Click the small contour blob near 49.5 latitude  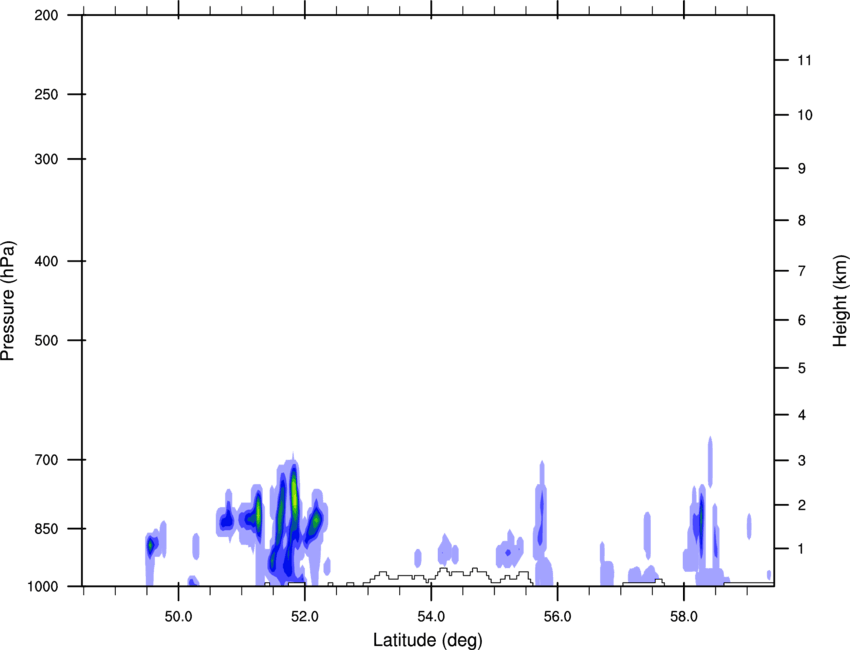(151, 544)
